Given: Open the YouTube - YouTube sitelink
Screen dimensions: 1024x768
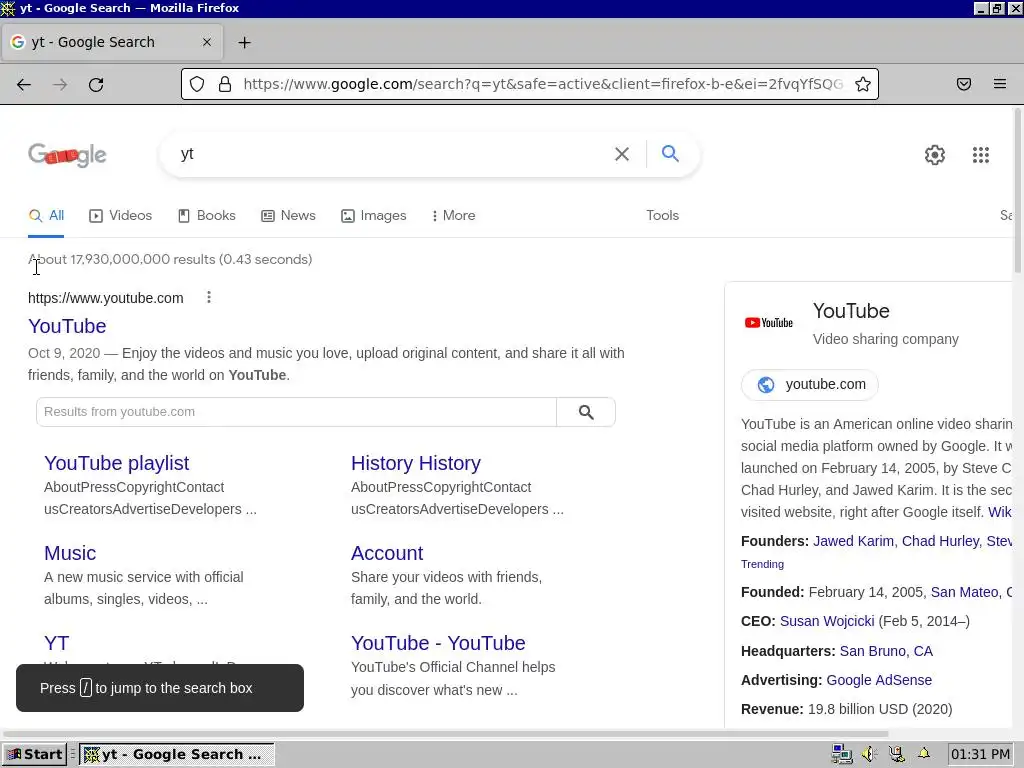Looking at the screenshot, I should pyautogui.click(x=438, y=643).
